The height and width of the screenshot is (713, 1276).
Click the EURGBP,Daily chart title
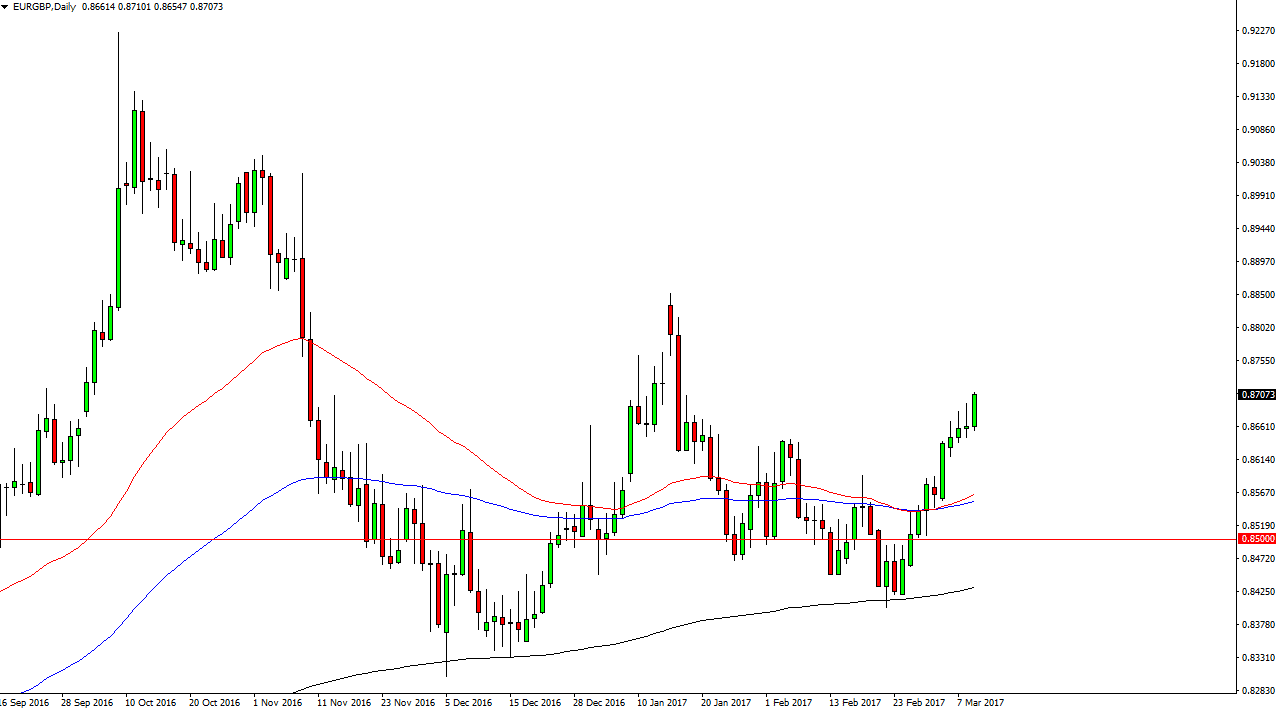pyautogui.click(x=44, y=7)
